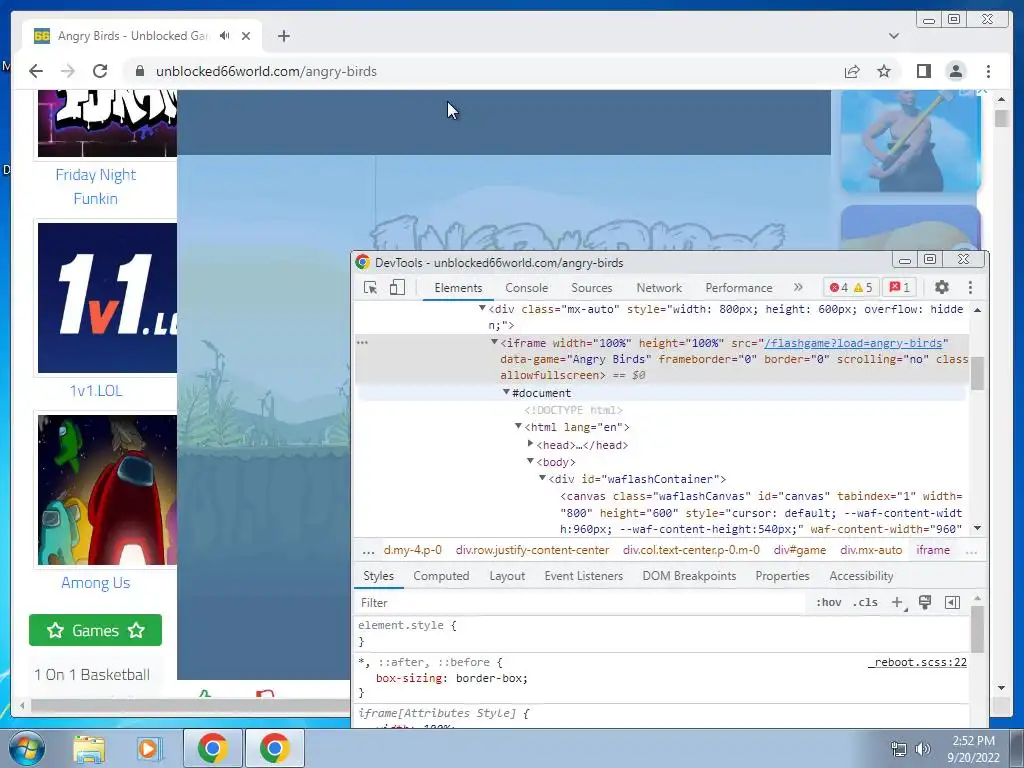Open the Chrome three-dot main menu
Screen dimensions: 1024x768
pos(988,71)
